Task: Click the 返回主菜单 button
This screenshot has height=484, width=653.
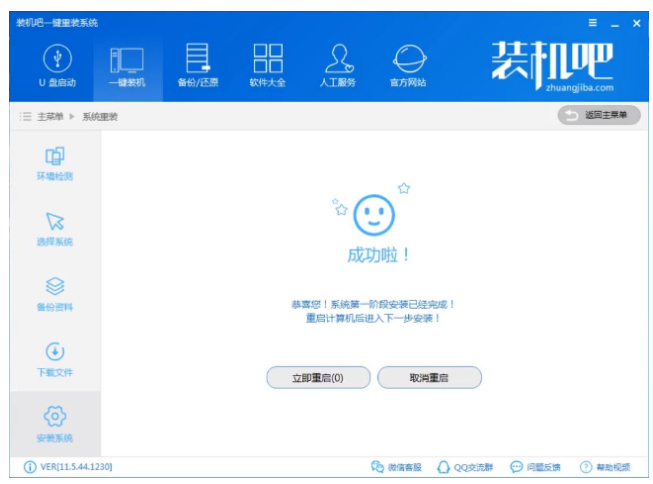Action: click(598, 115)
